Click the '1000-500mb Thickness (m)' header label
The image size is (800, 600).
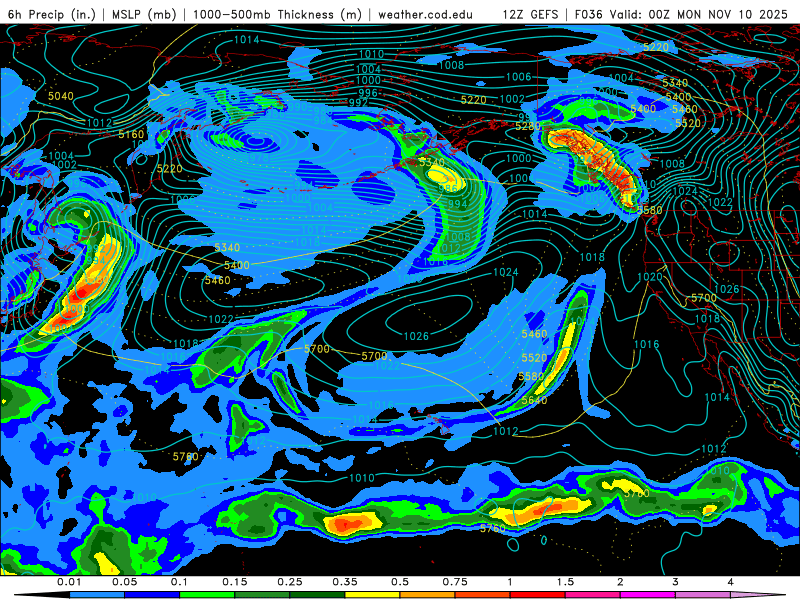click(x=277, y=14)
